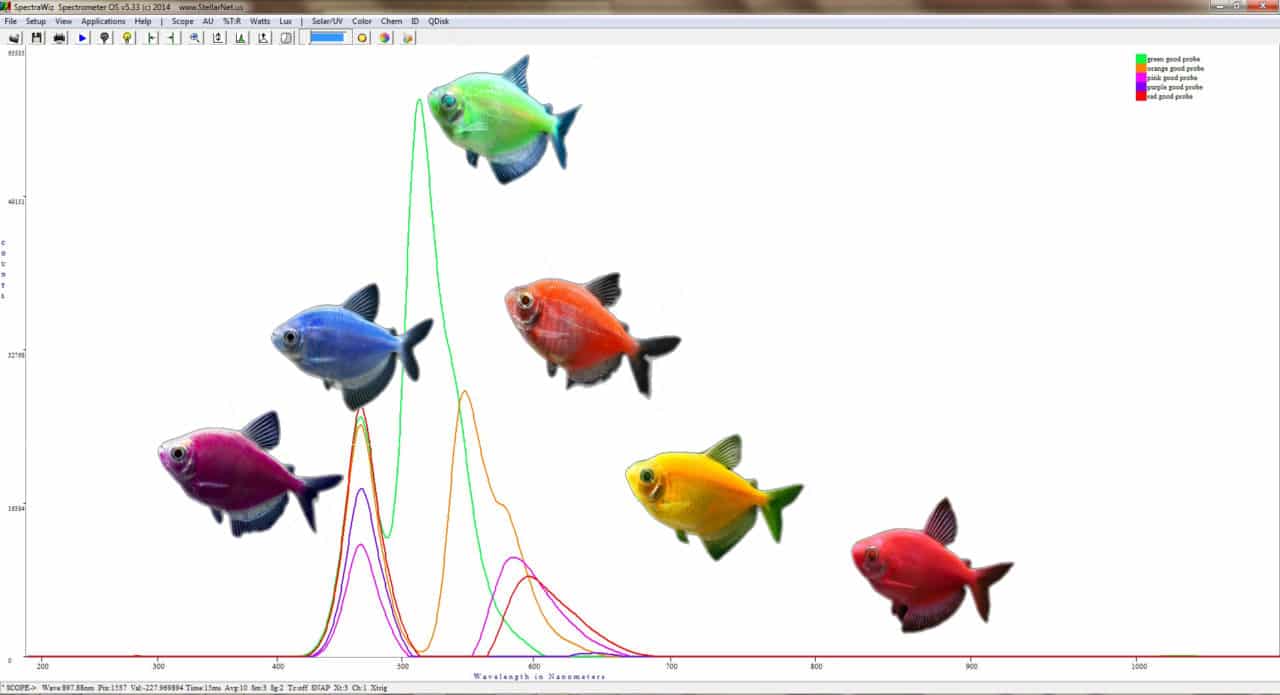Click the color wheel icon on the toolbar
The width and height of the screenshot is (1280, 695).
point(384,37)
